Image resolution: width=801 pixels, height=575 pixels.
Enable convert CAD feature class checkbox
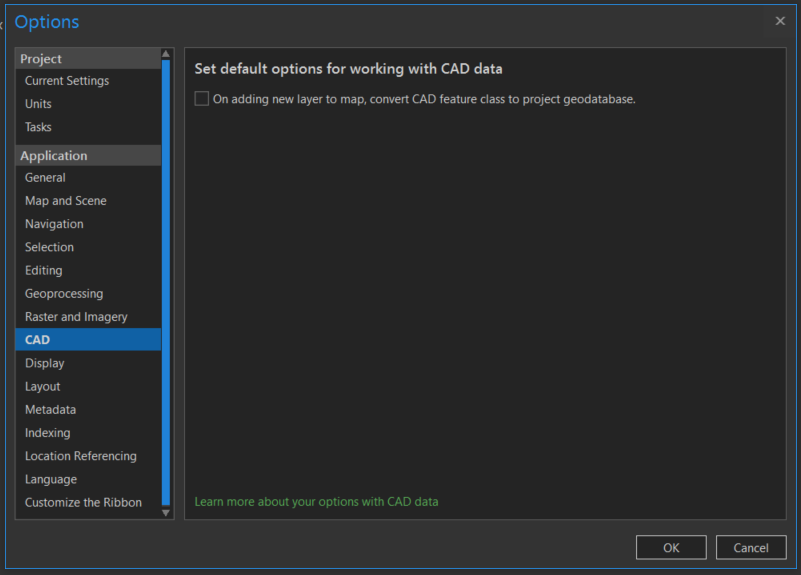coord(202,99)
